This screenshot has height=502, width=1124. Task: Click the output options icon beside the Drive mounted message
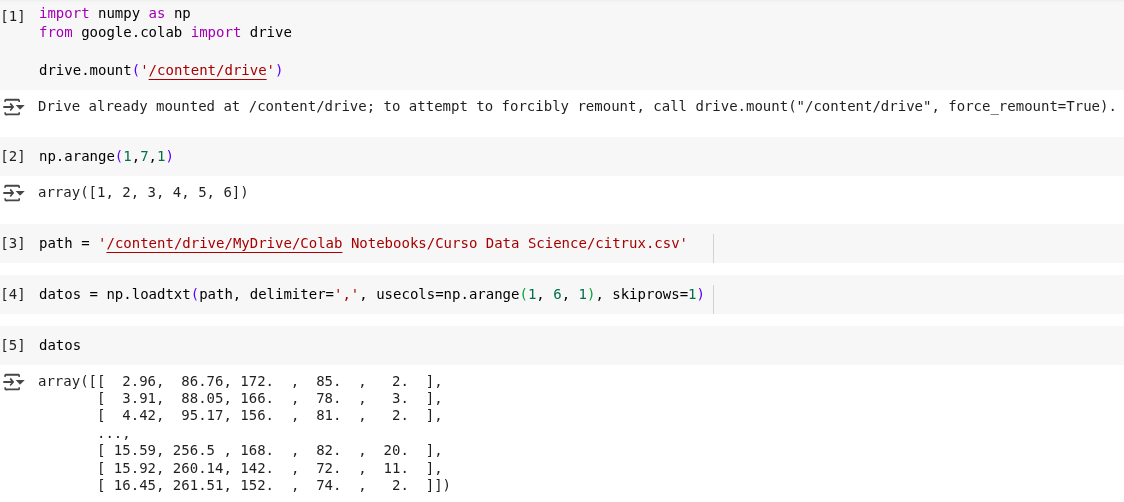click(13, 106)
